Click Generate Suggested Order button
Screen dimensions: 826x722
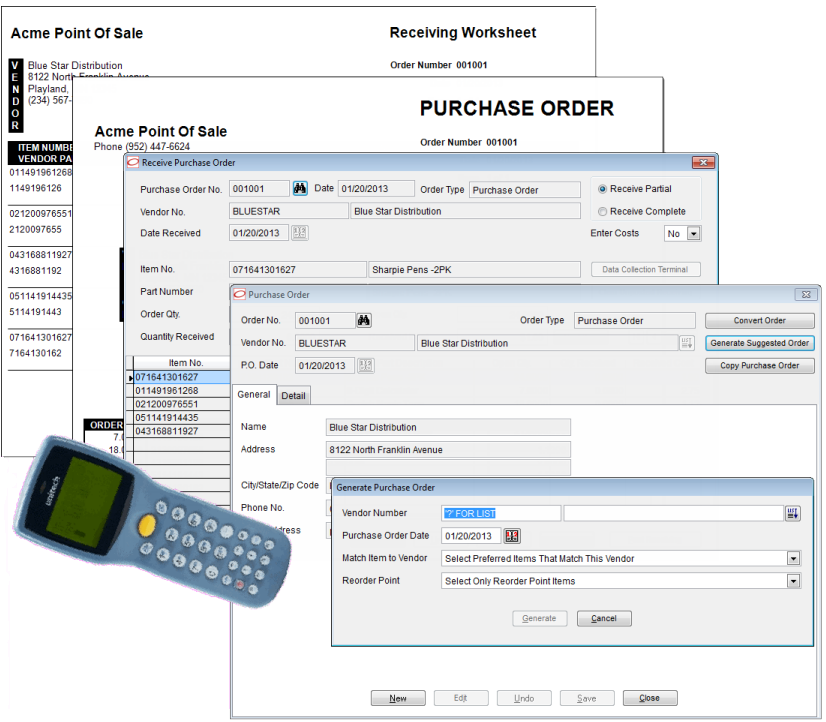click(x=760, y=343)
